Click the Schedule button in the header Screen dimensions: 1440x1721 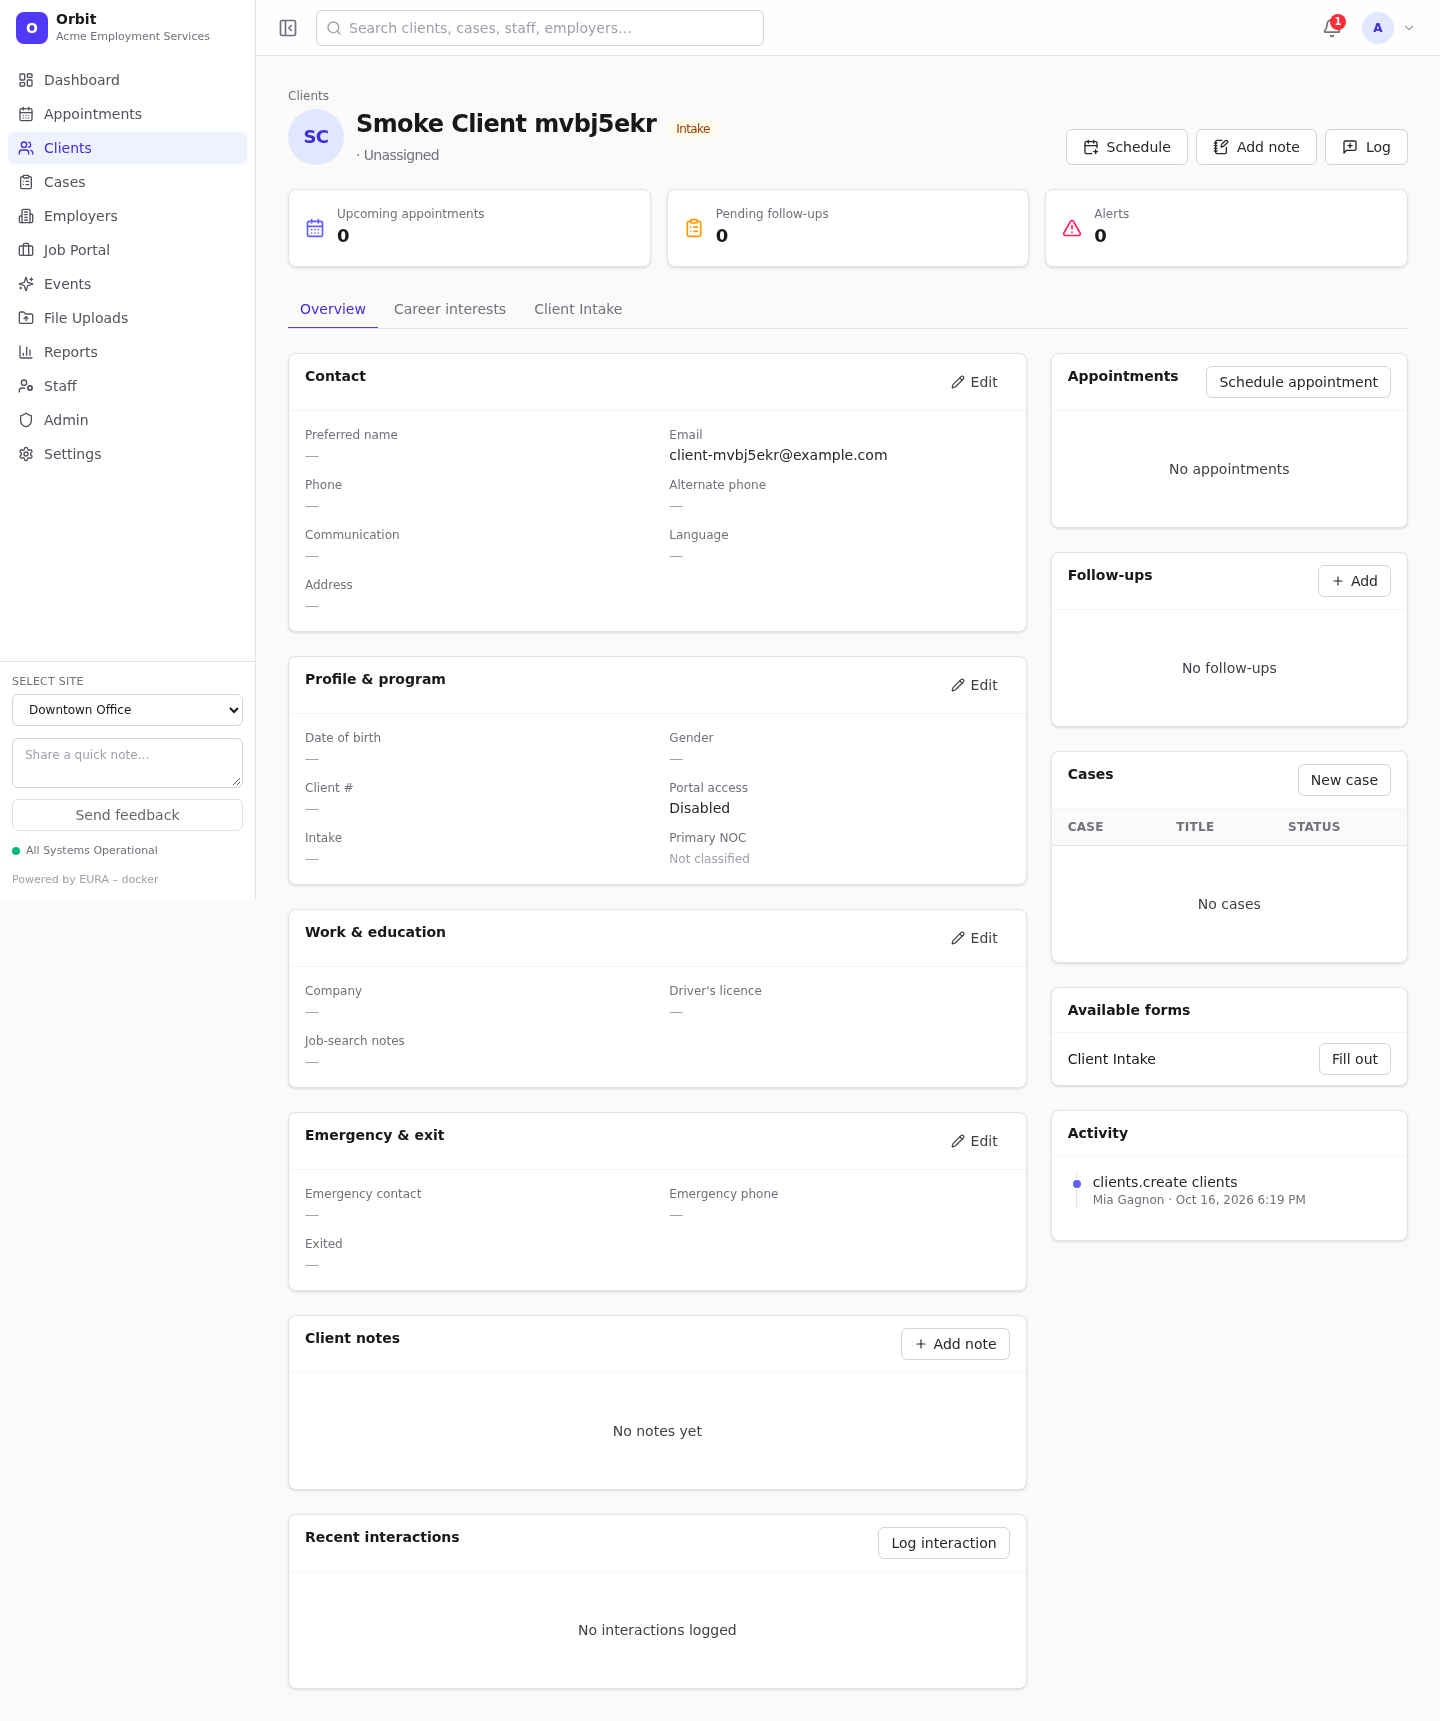click(1127, 147)
